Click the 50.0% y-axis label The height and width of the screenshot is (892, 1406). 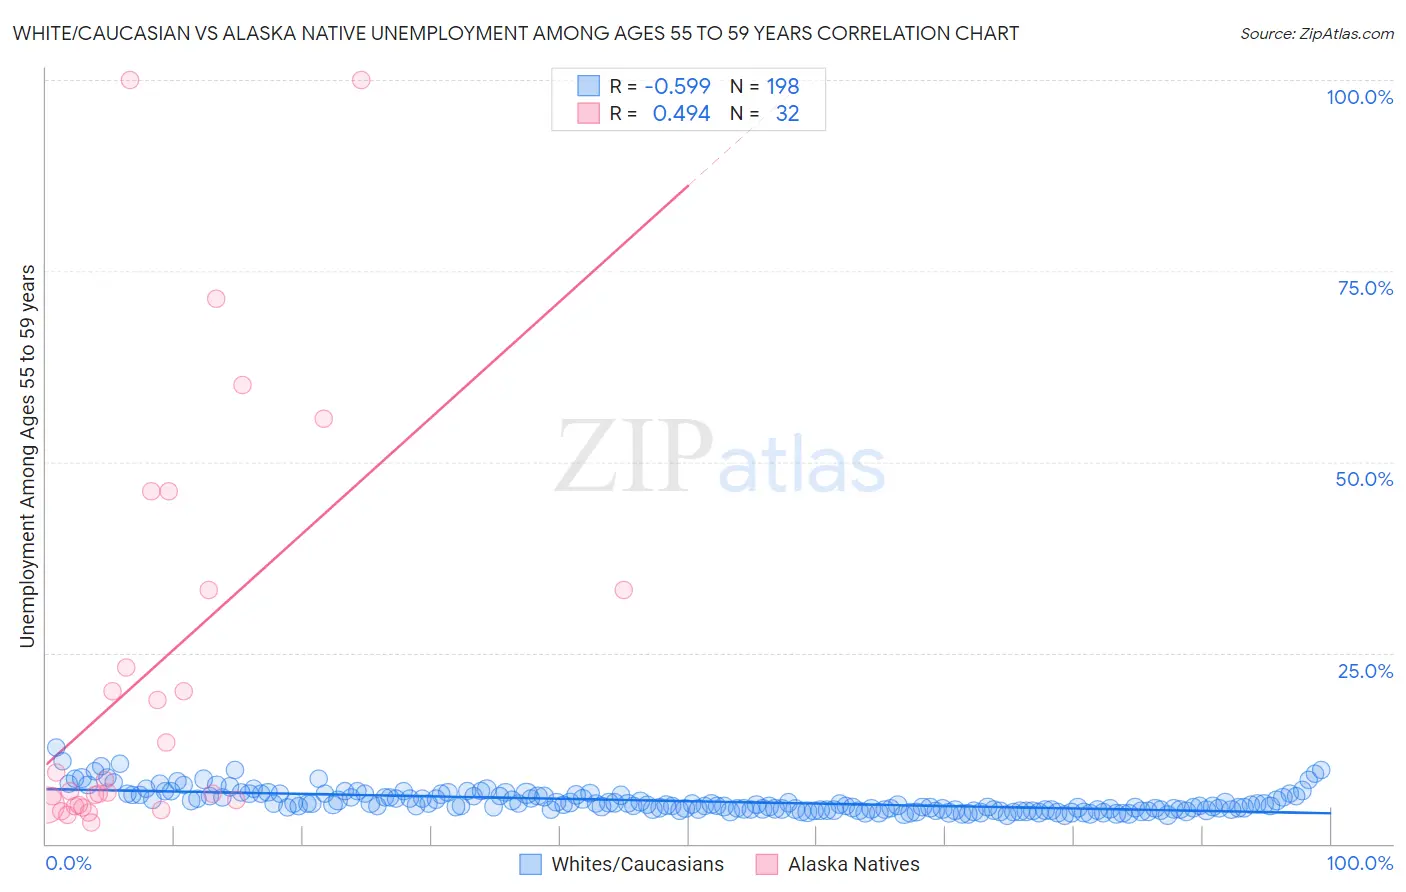tap(1364, 479)
